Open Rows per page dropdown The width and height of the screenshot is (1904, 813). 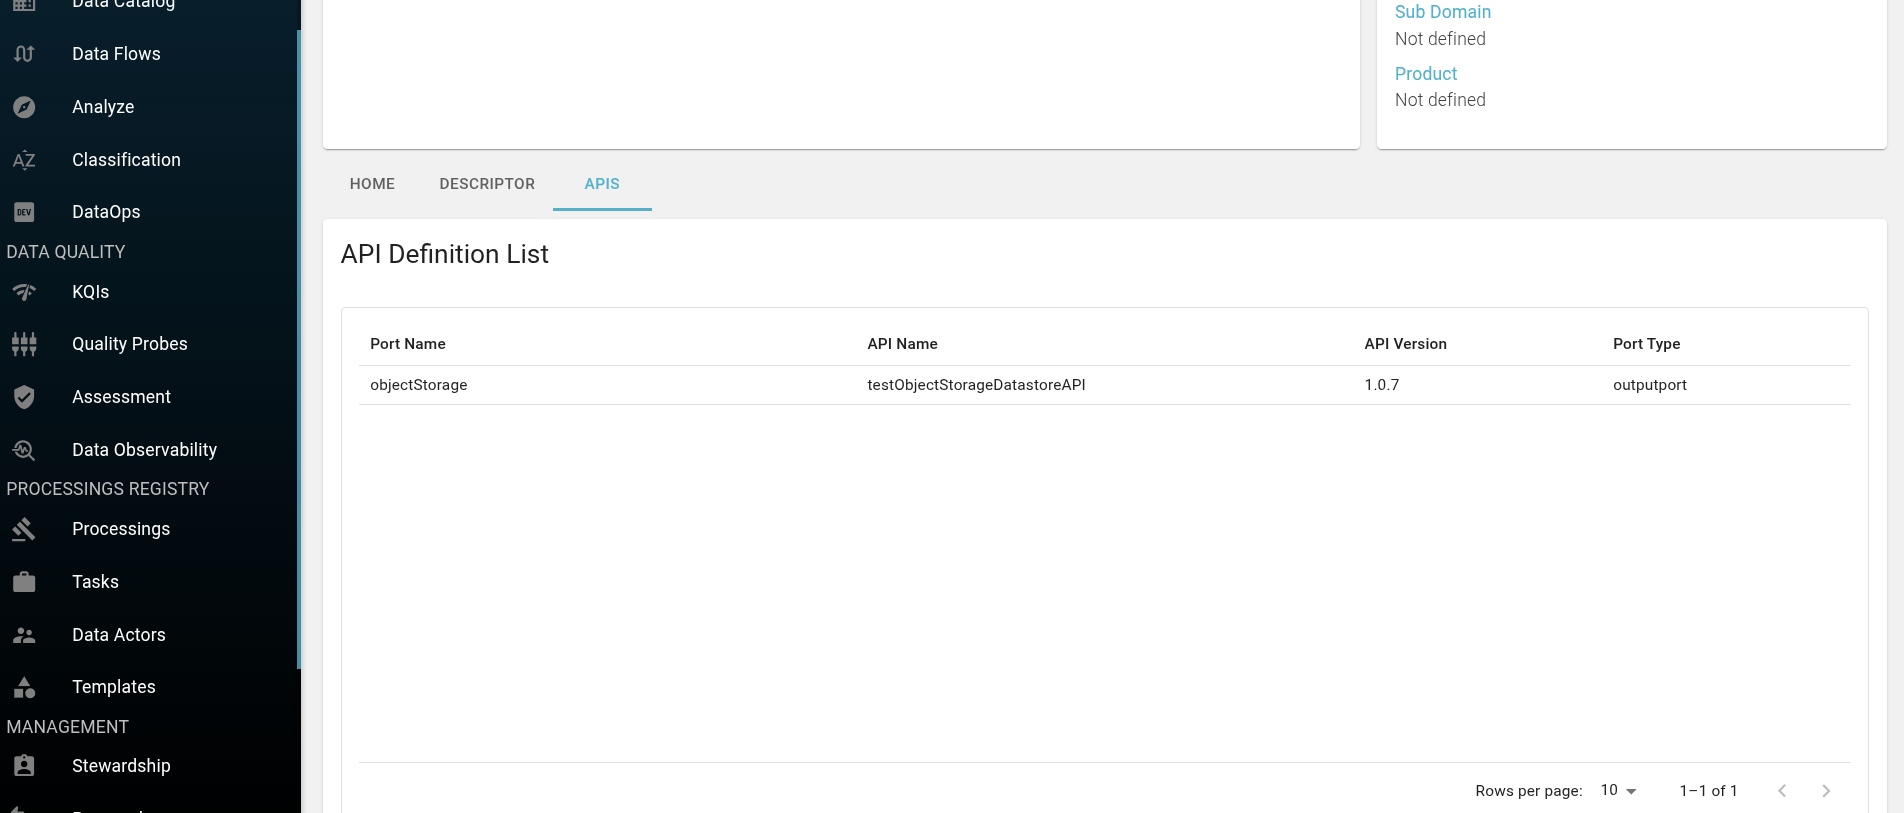tap(1619, 790)
